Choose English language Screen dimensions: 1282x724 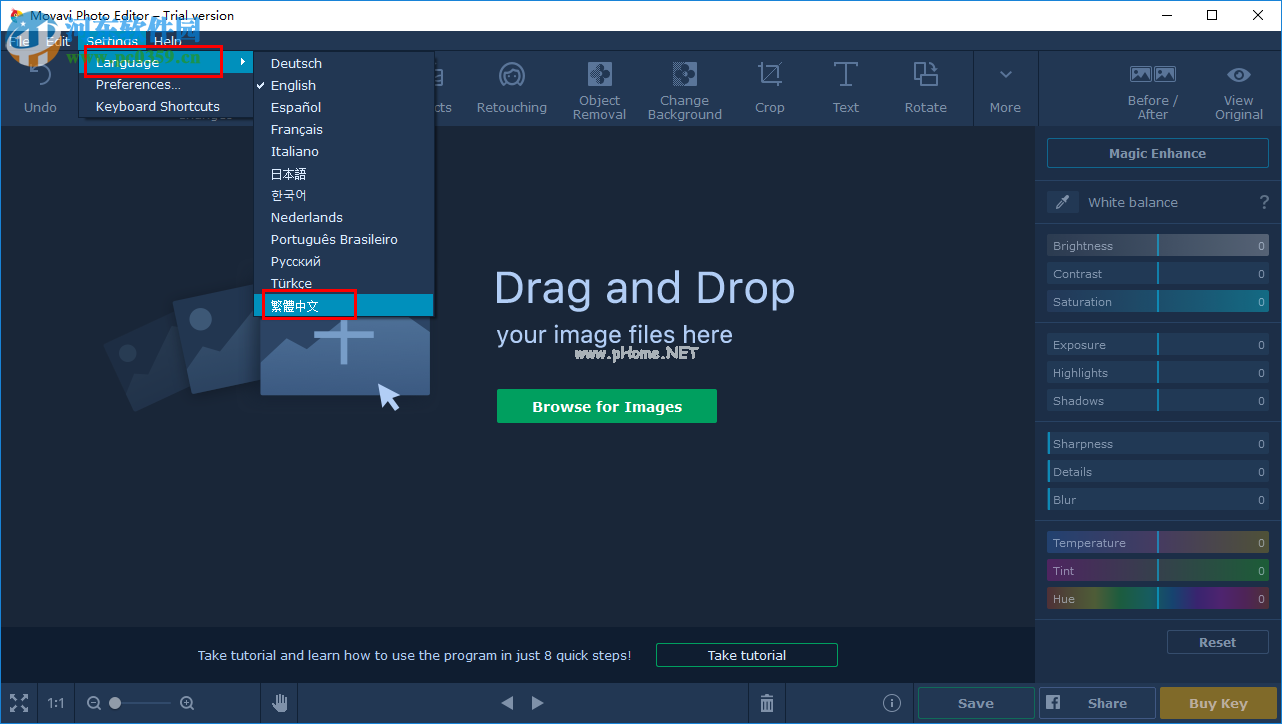[344, 85]
